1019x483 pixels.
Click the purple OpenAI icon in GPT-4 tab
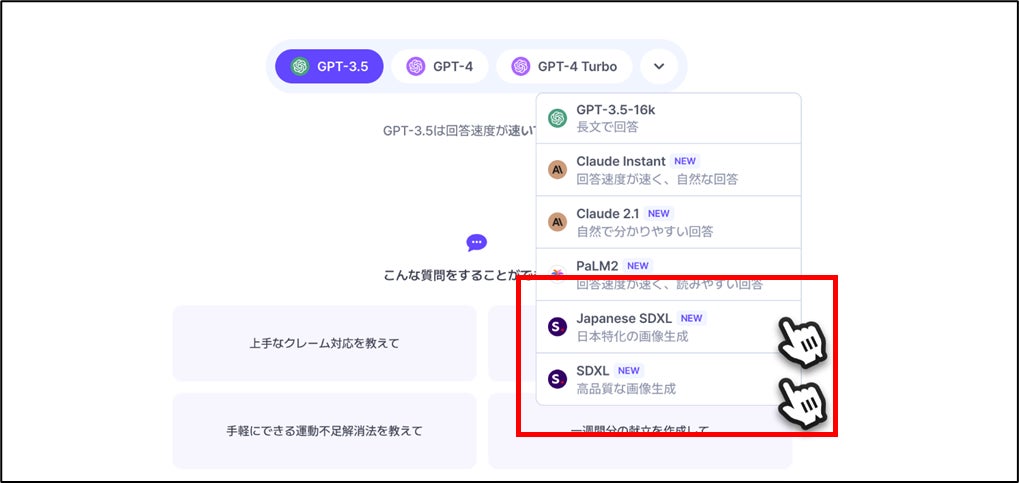coord(416,66)
